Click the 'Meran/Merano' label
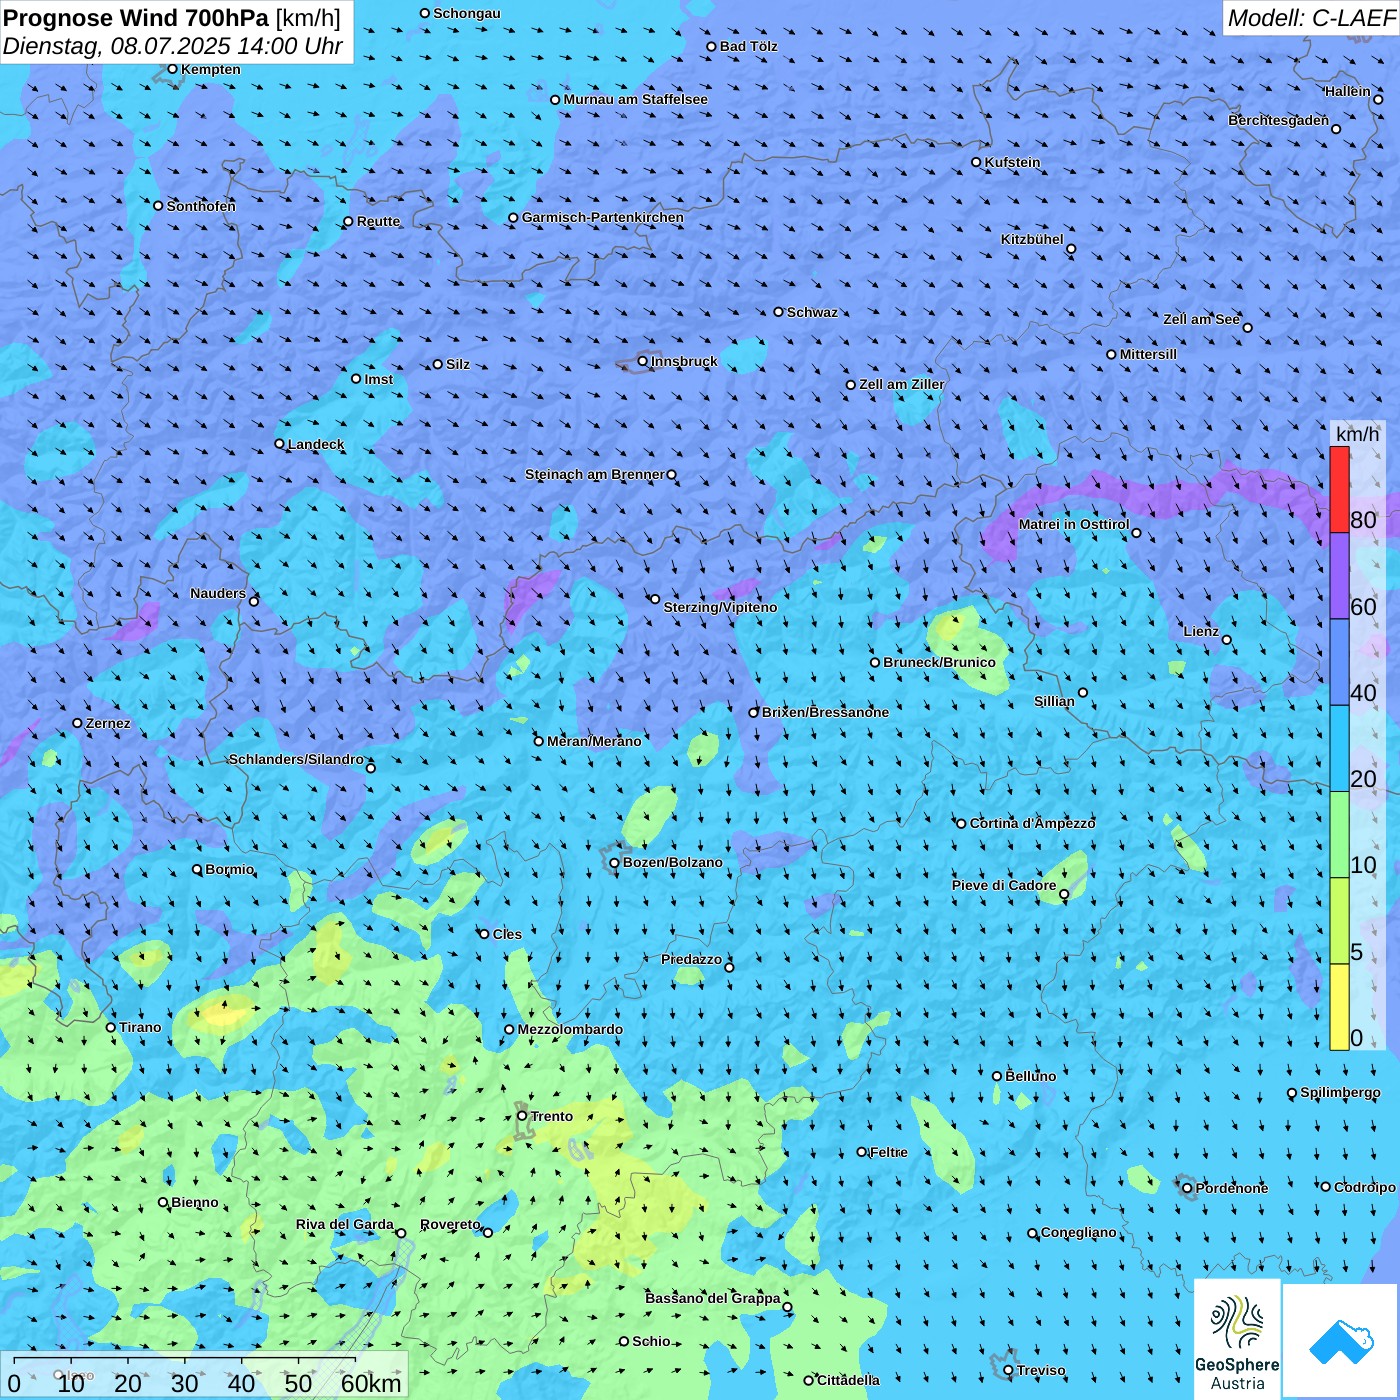This screenshot has height=1400, width=1400. tap(594, 741)
